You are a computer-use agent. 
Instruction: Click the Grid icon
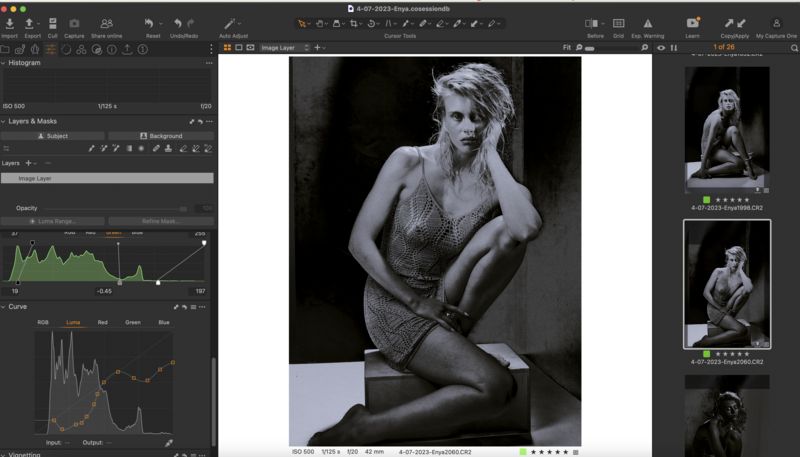[618, 23]
